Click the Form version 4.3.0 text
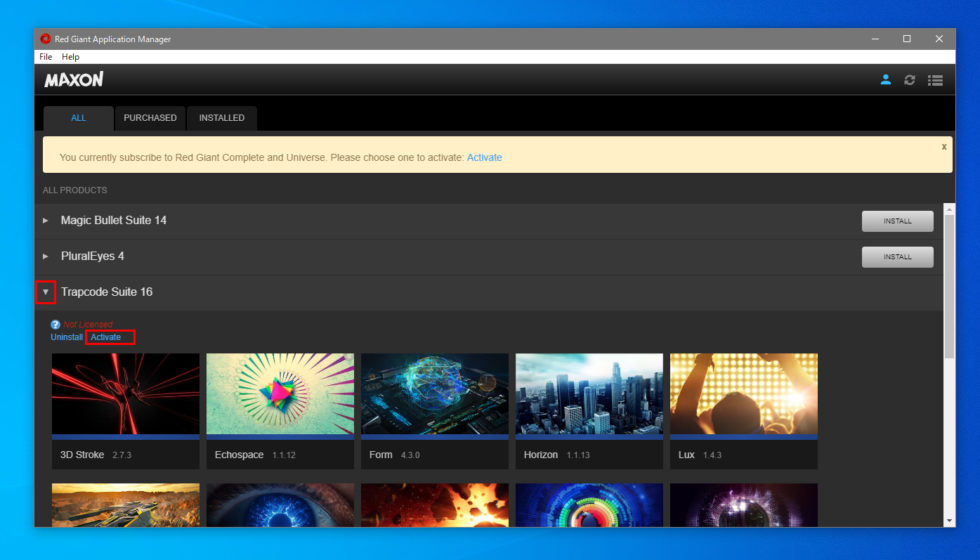The width and height of the screenshot is (980, 560). tap(411, 455)
